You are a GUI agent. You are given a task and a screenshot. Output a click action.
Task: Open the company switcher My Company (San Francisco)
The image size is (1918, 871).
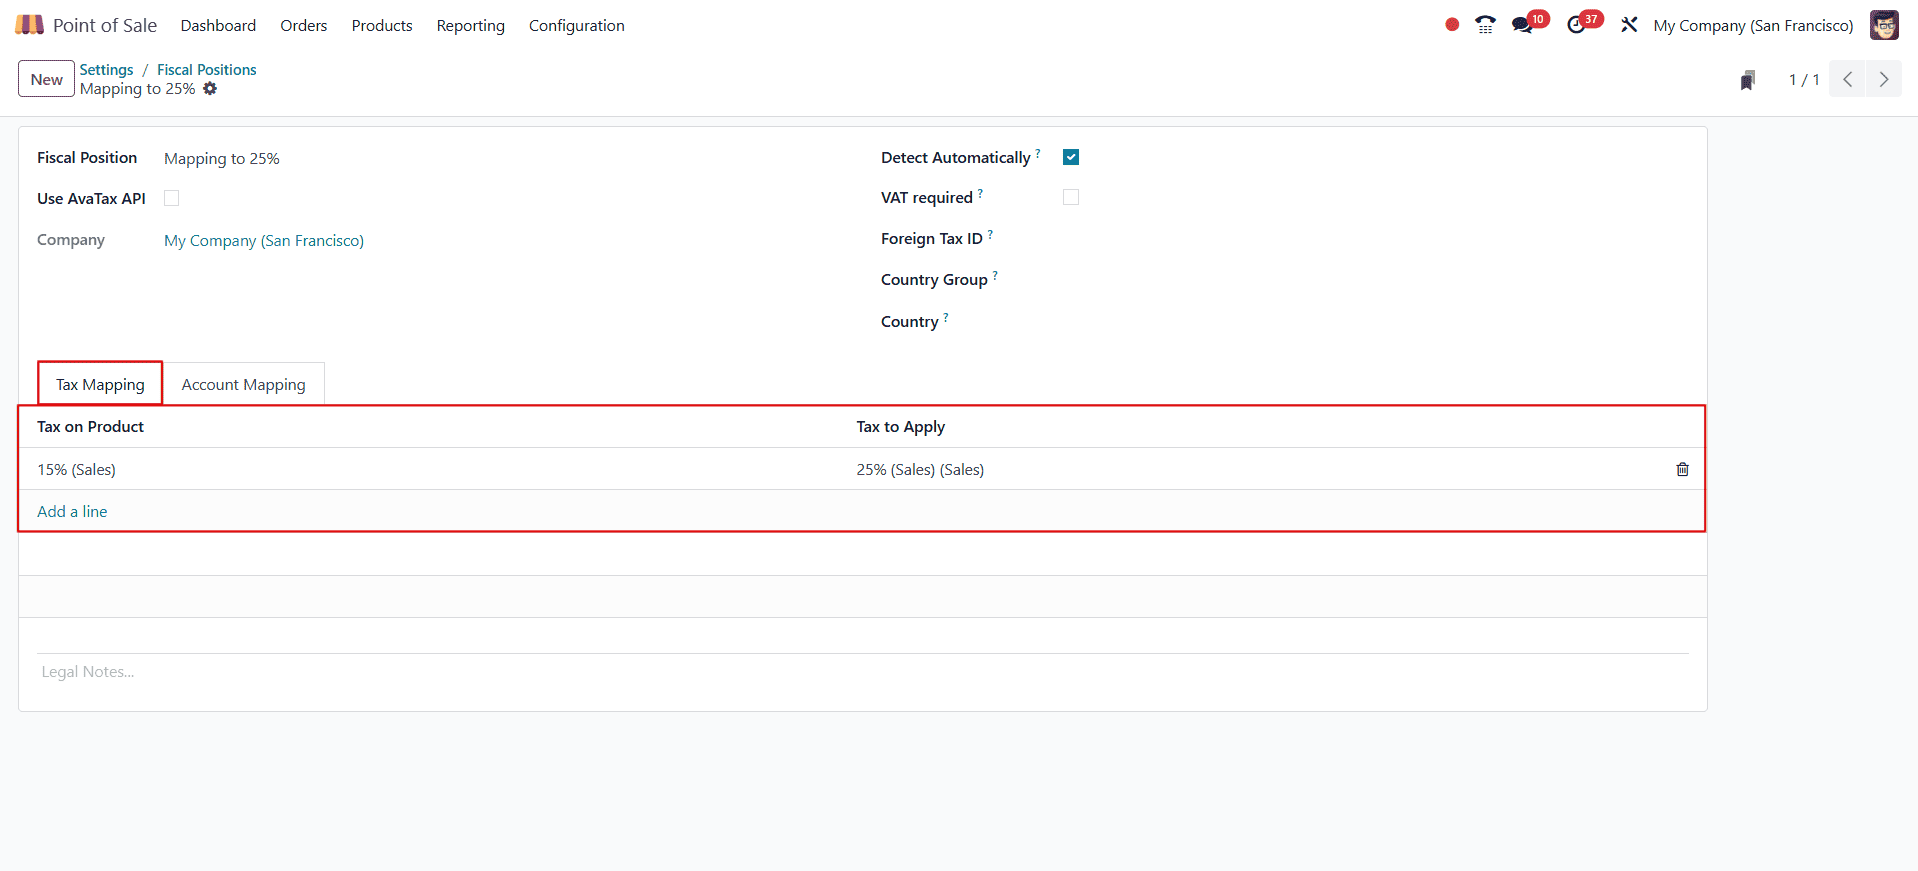(x=1753, y=25)
